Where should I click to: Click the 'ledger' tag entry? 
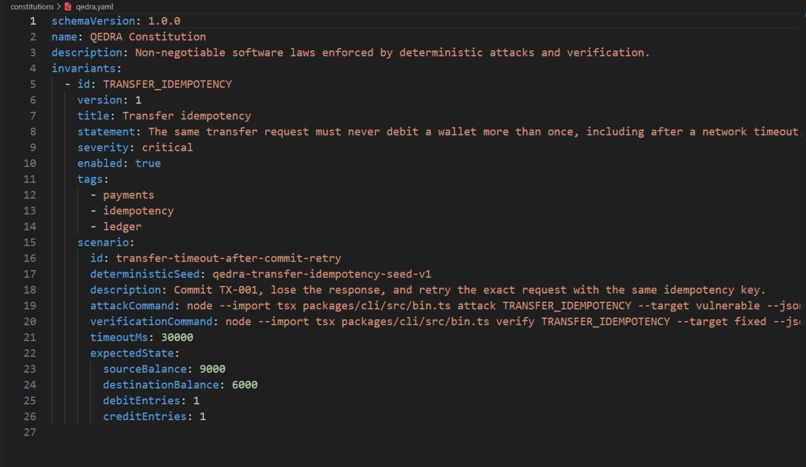click(x=122, y=227)
